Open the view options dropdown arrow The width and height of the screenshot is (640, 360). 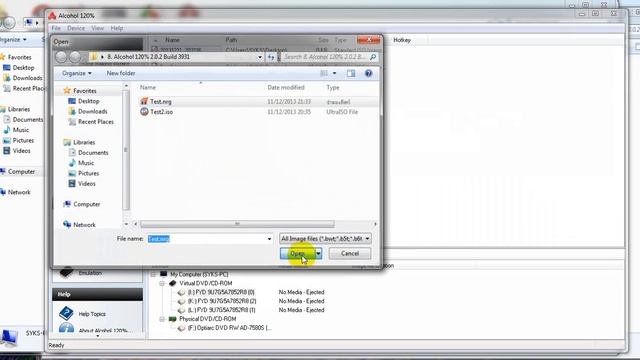tap(335, 73)
